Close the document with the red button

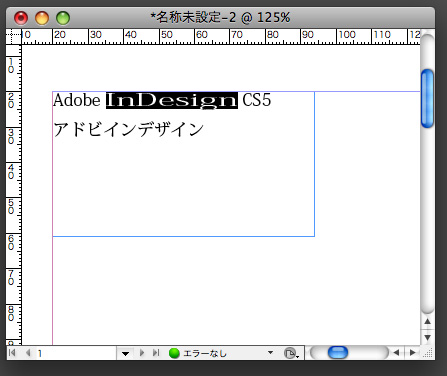(x=21, y=18)
